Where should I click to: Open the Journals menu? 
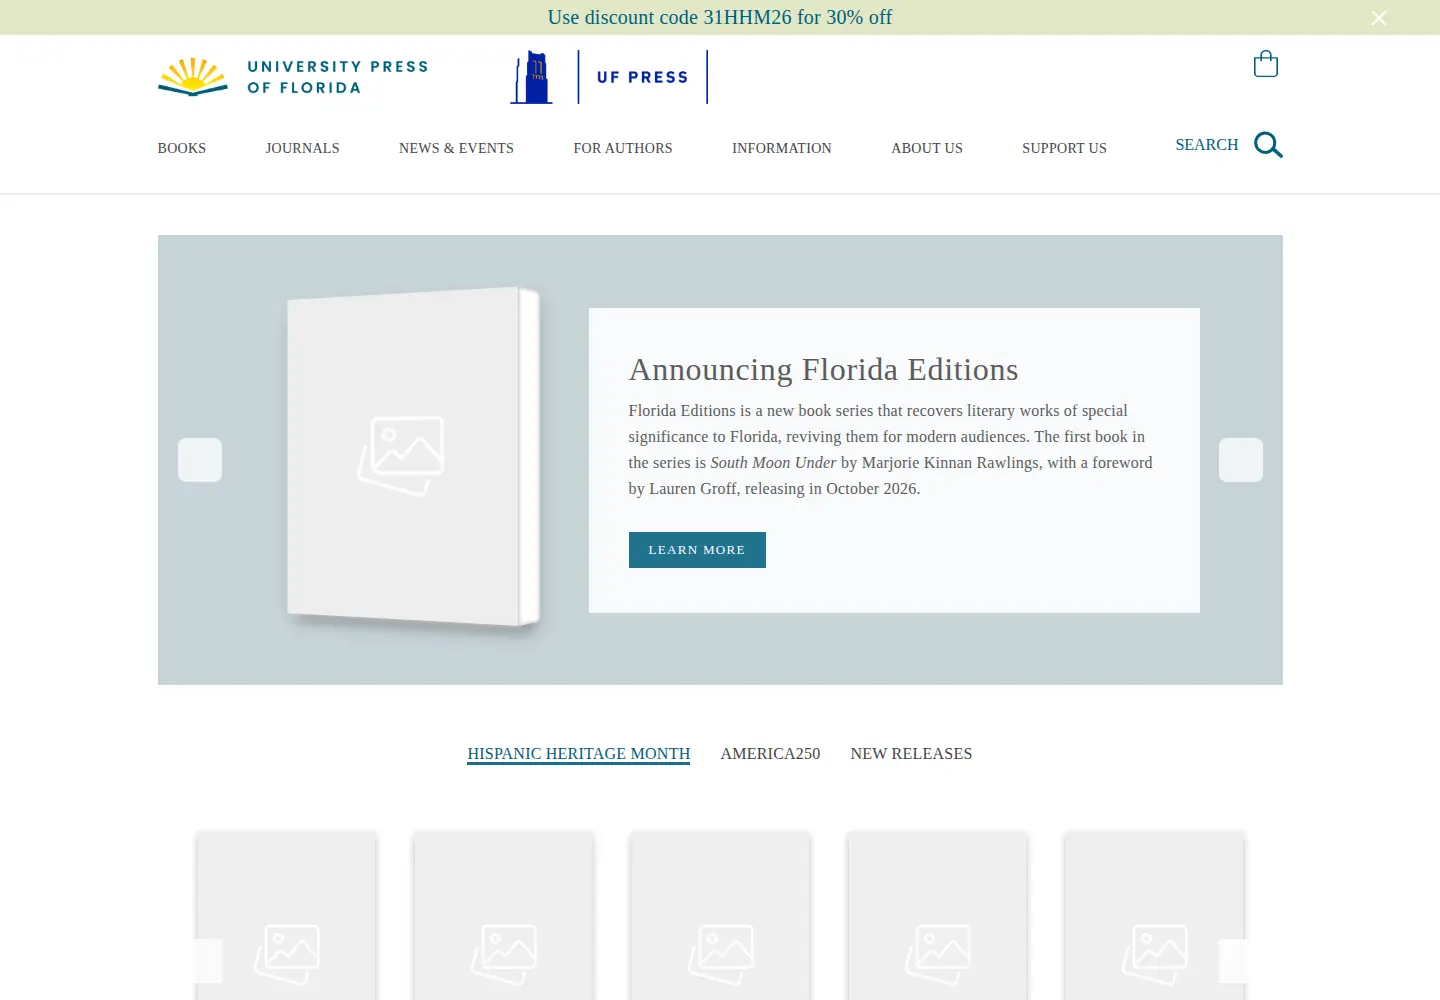coord(302,148)
